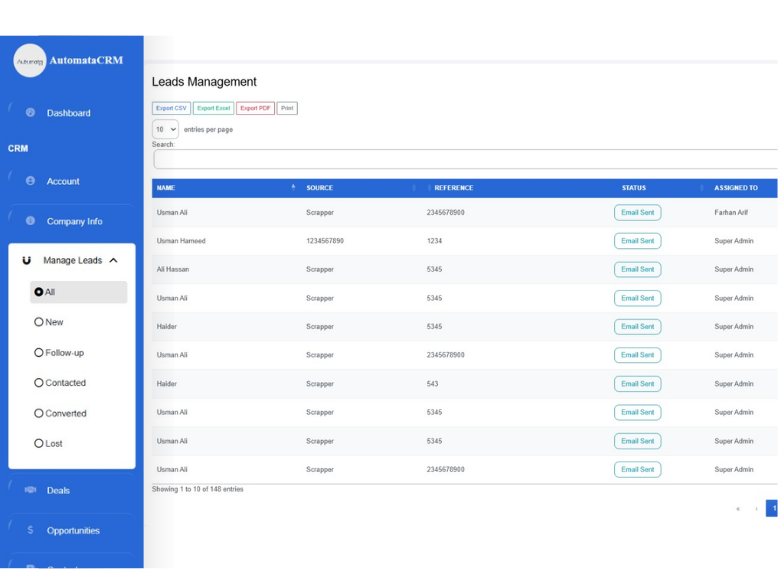Image resolution: width=778 pixels, height=588 pixels.
Task: Click the Account user icon
Action: (30, 181)
